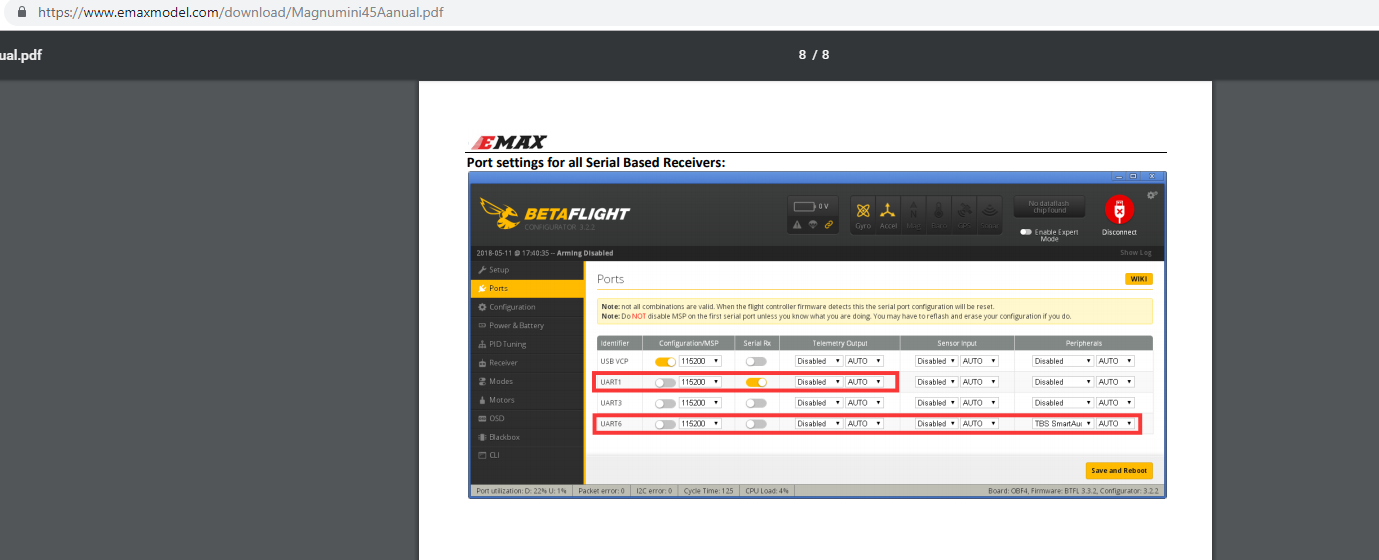The image size is (1379, 560).
Task: Toggle UART3 Configuration/MSP switch
Action: (x=665, y=403)
